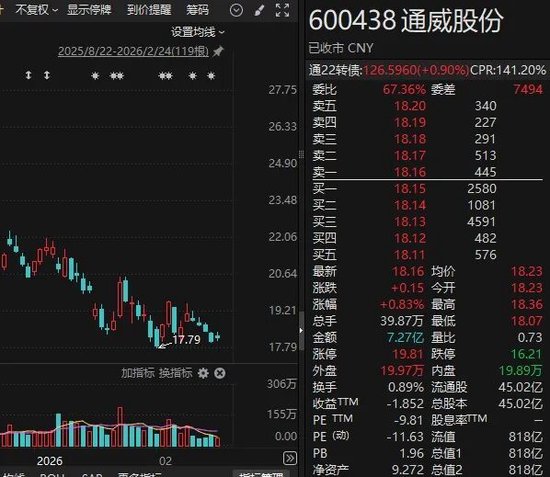Click 金额 value 7.27亿
Viewport: 550px width, 477px height.
[x=405, y=337]
